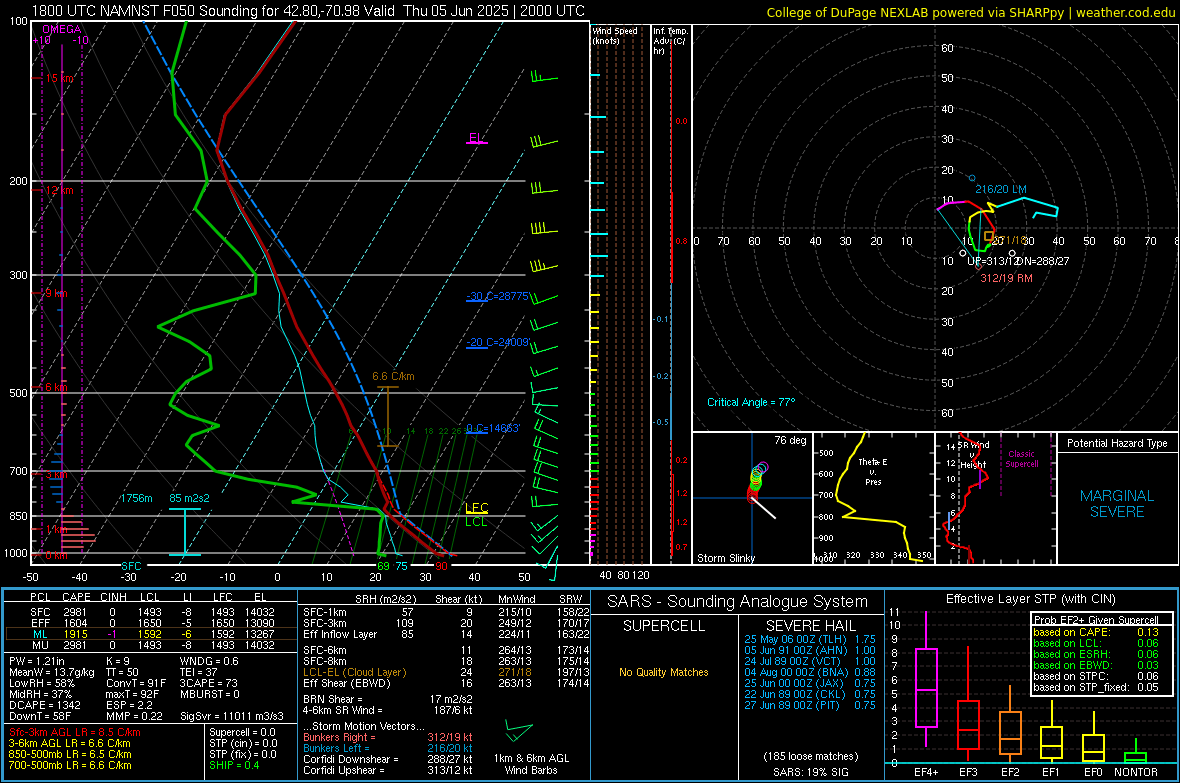
Task: Click the 'SigSvr = 11011 m3/s3' value
Action: (232, 716)
